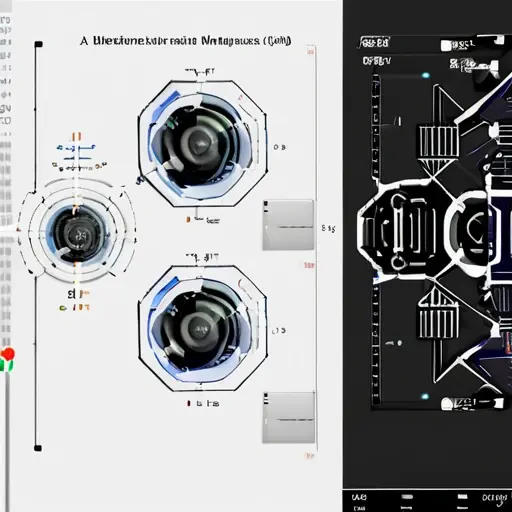Click the black square handle atop the vertical line

tap(39, 44)
